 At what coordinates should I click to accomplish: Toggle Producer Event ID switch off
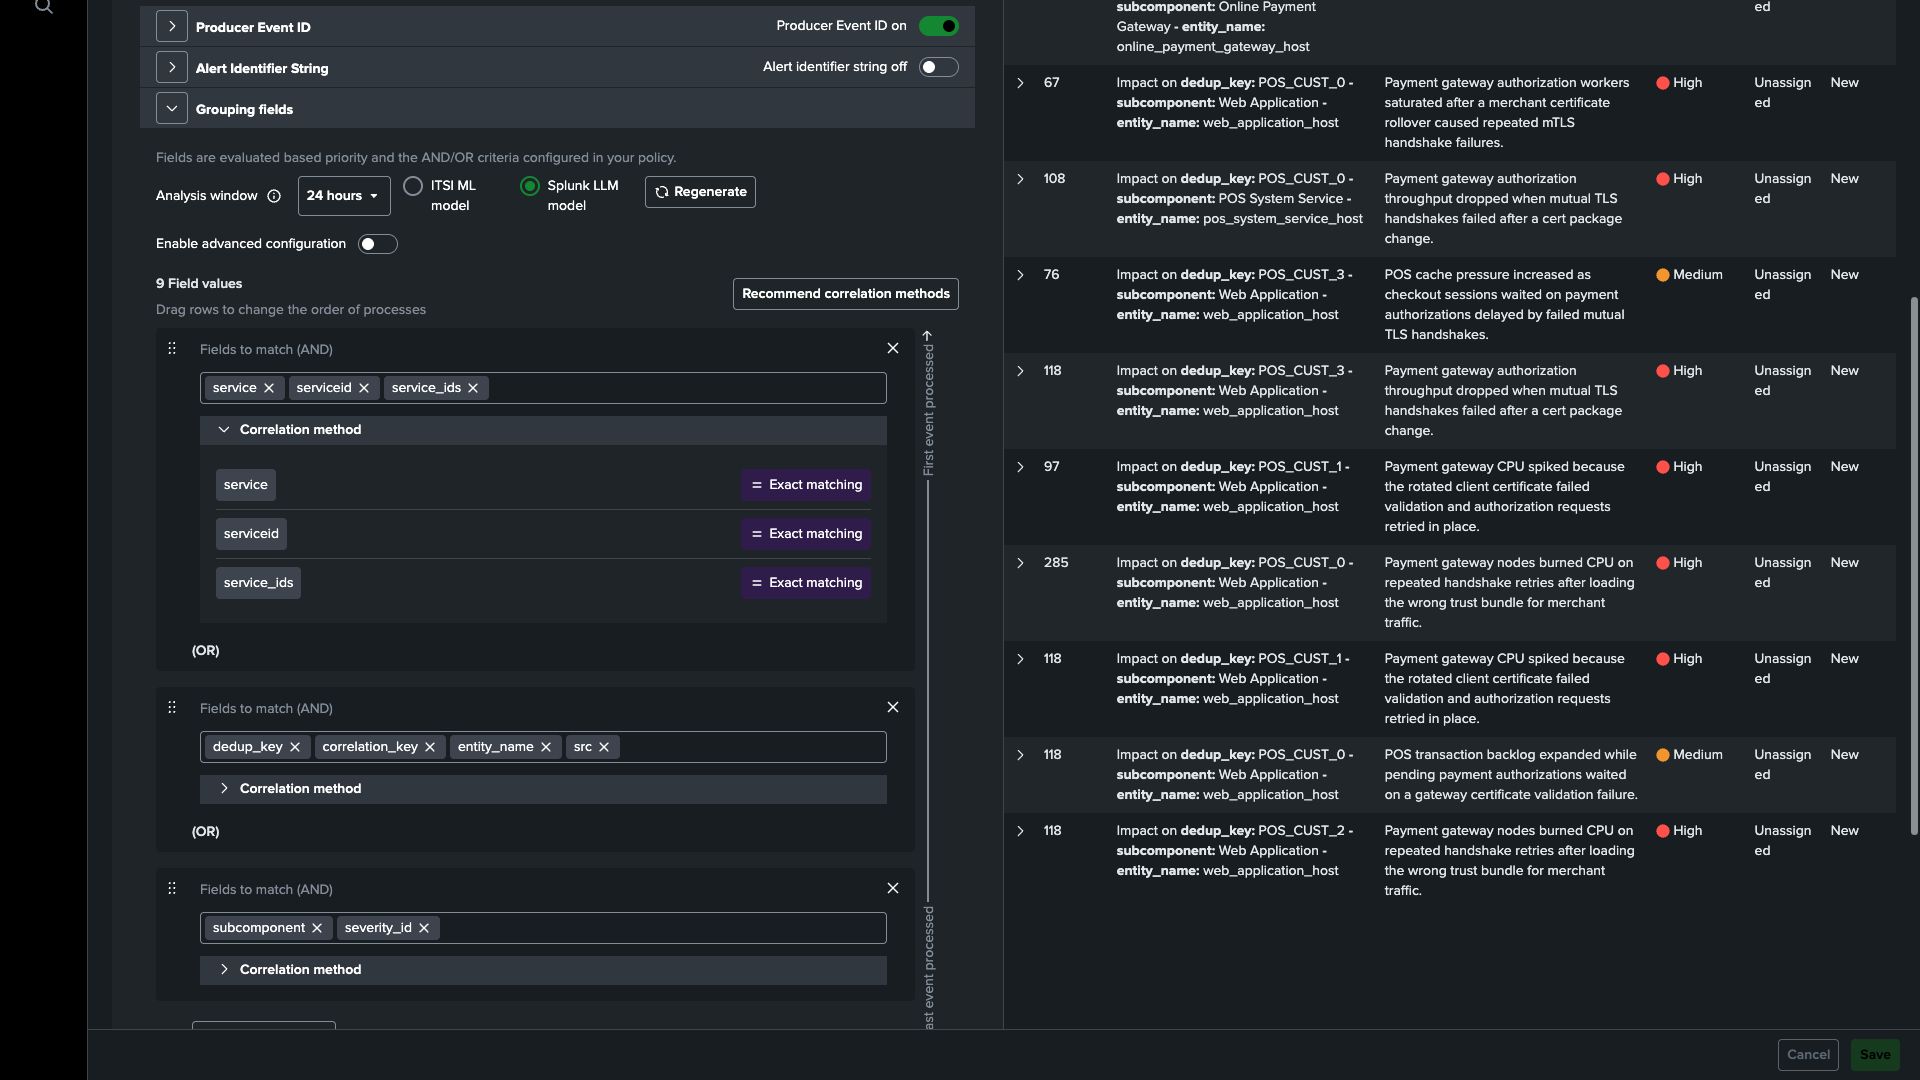[x=938, y=26]
